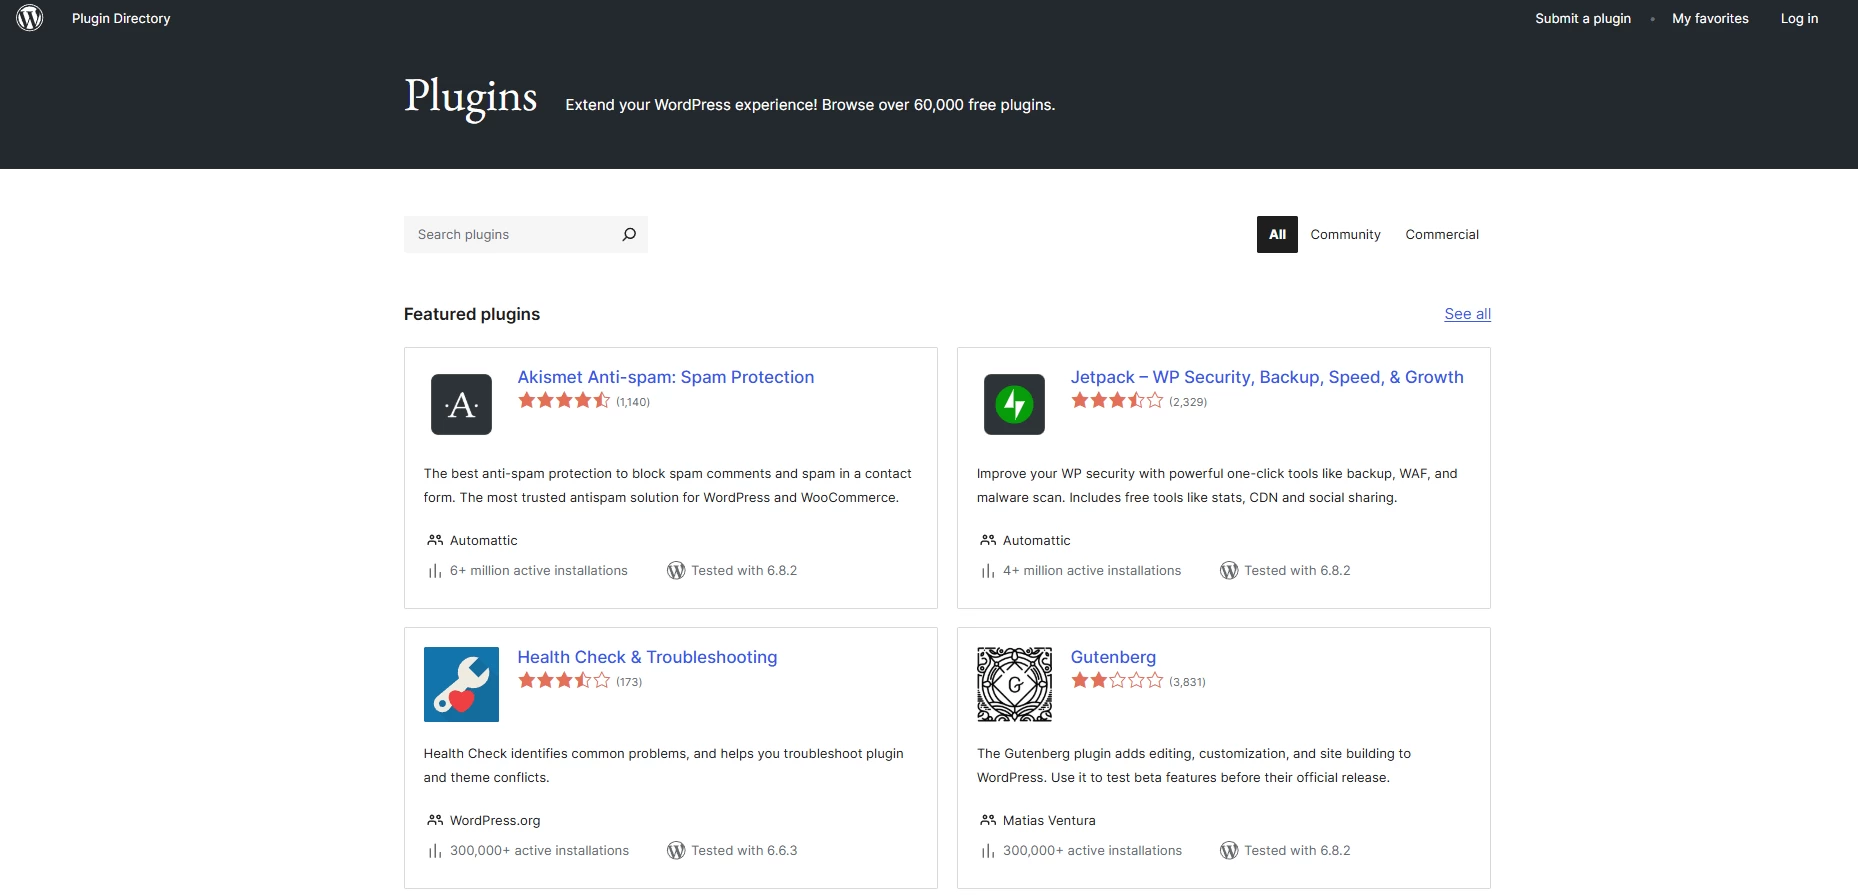The height and width of the screenshot is (895, 1858).
Task: Open the Submit a plugin page
Action: tap(1582, 18)
